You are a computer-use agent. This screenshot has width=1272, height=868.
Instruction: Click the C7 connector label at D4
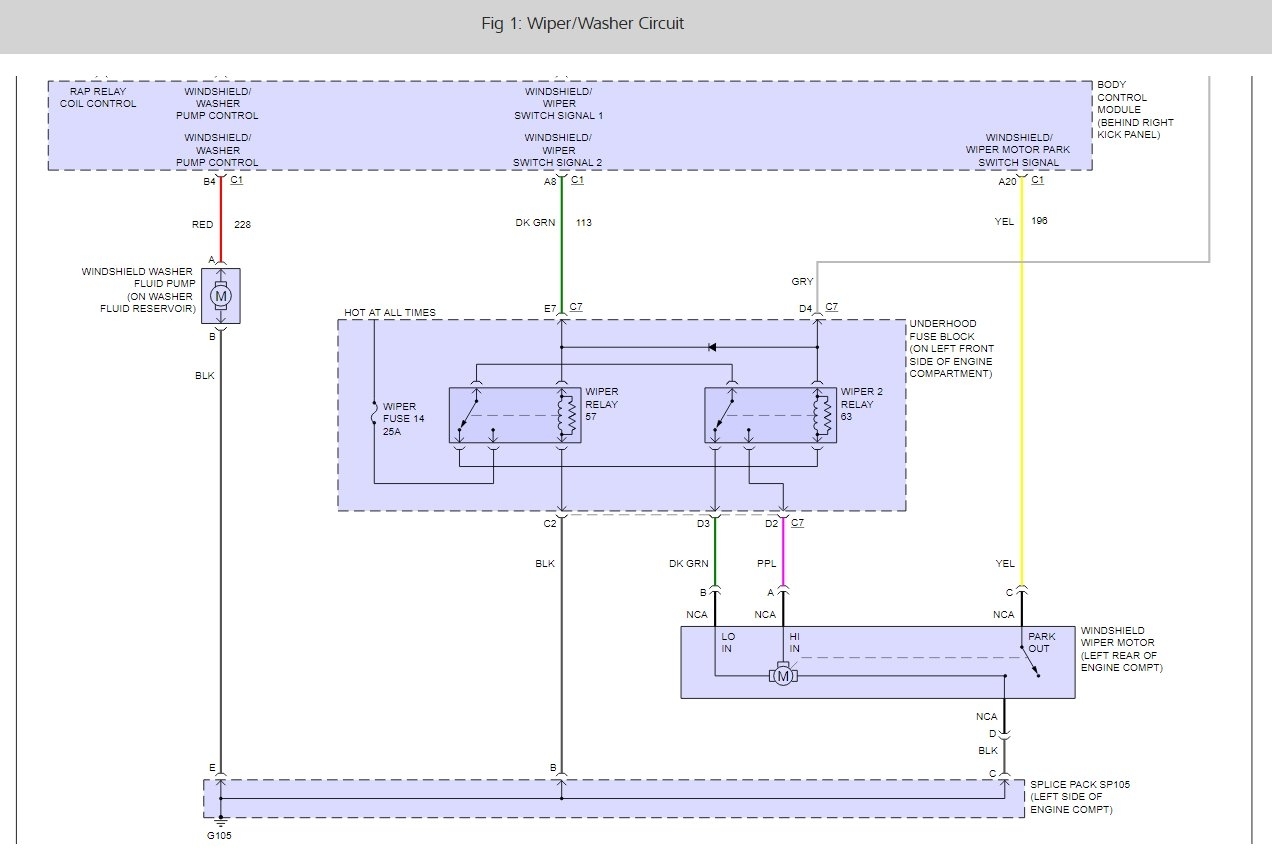tap(832, 307)
